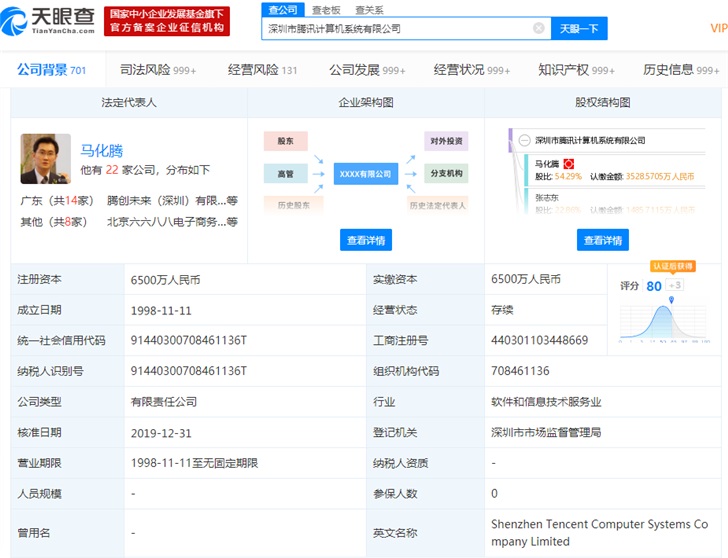728x558 pixels.
Task: Click 企业架构图 column header
Action: pyautogui.click(x=366, y=103)
